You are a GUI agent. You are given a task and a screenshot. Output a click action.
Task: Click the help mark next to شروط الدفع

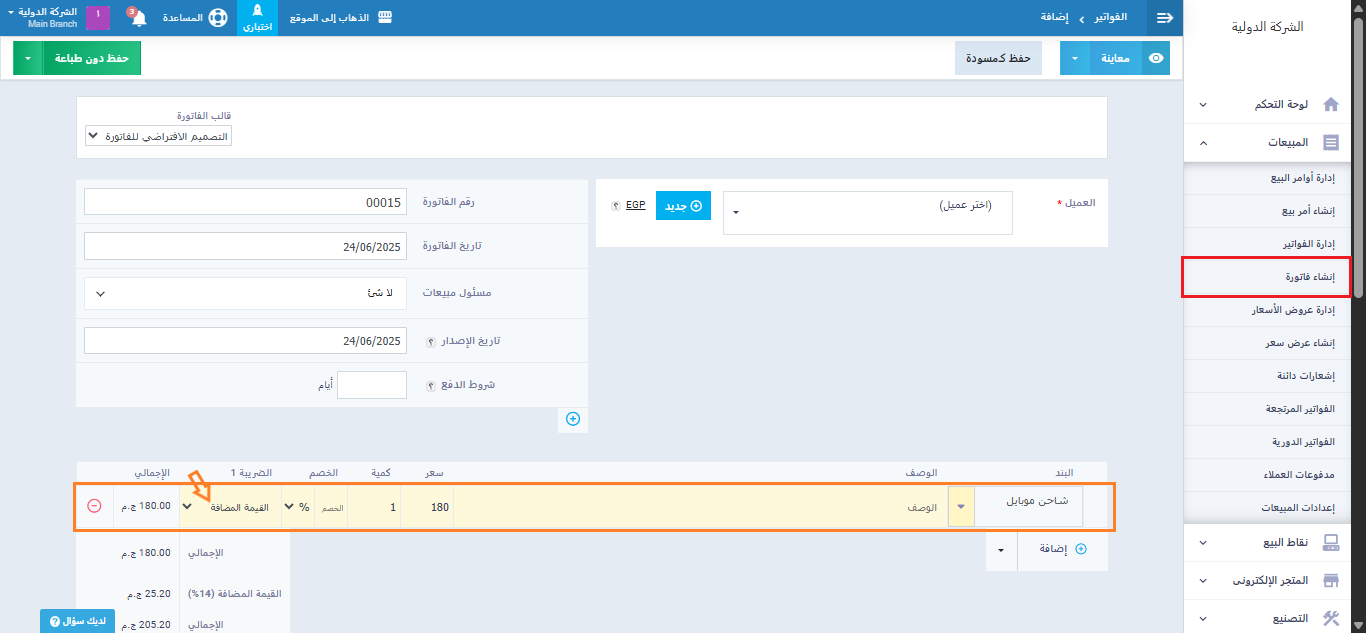tap(431, 385)
